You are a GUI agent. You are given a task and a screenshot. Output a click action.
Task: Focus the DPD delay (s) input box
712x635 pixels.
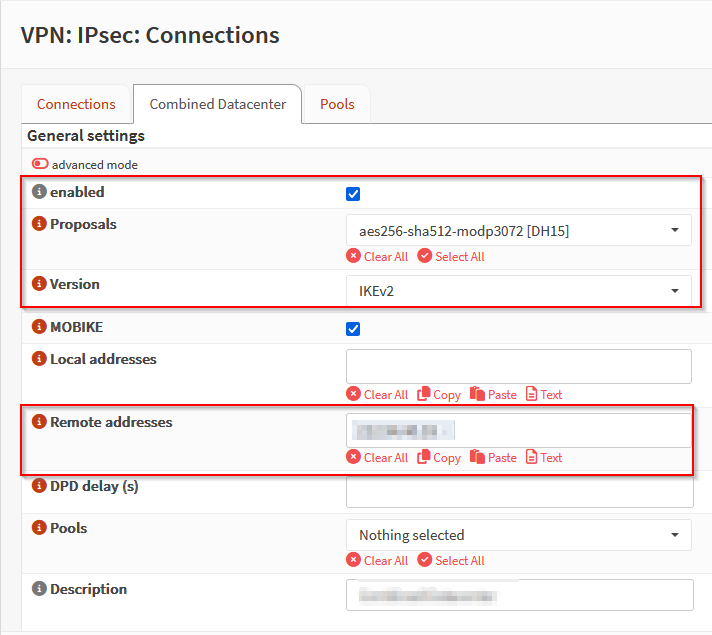coord(518,491)
